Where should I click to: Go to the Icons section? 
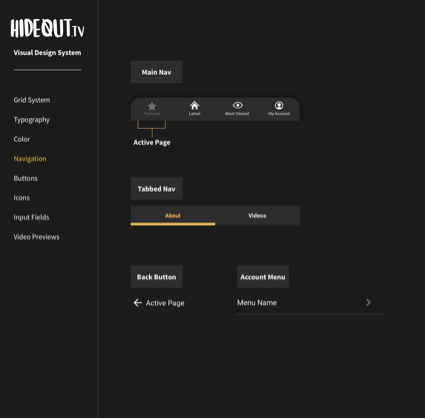tap(22, 198)
